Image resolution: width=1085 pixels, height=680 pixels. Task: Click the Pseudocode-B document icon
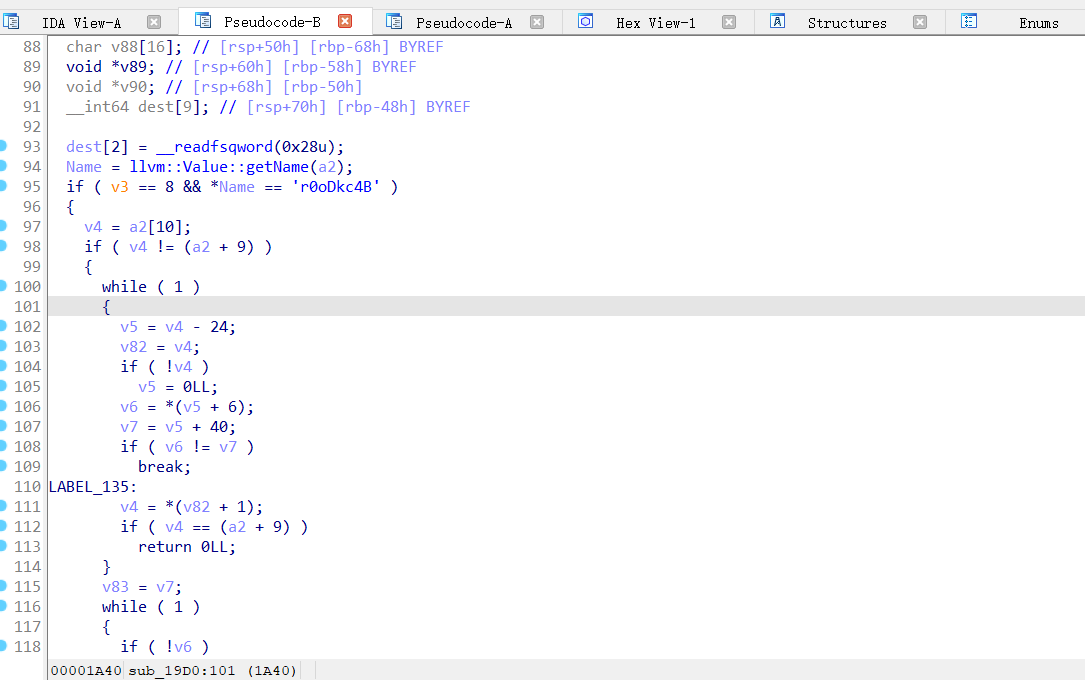(203, 21)
